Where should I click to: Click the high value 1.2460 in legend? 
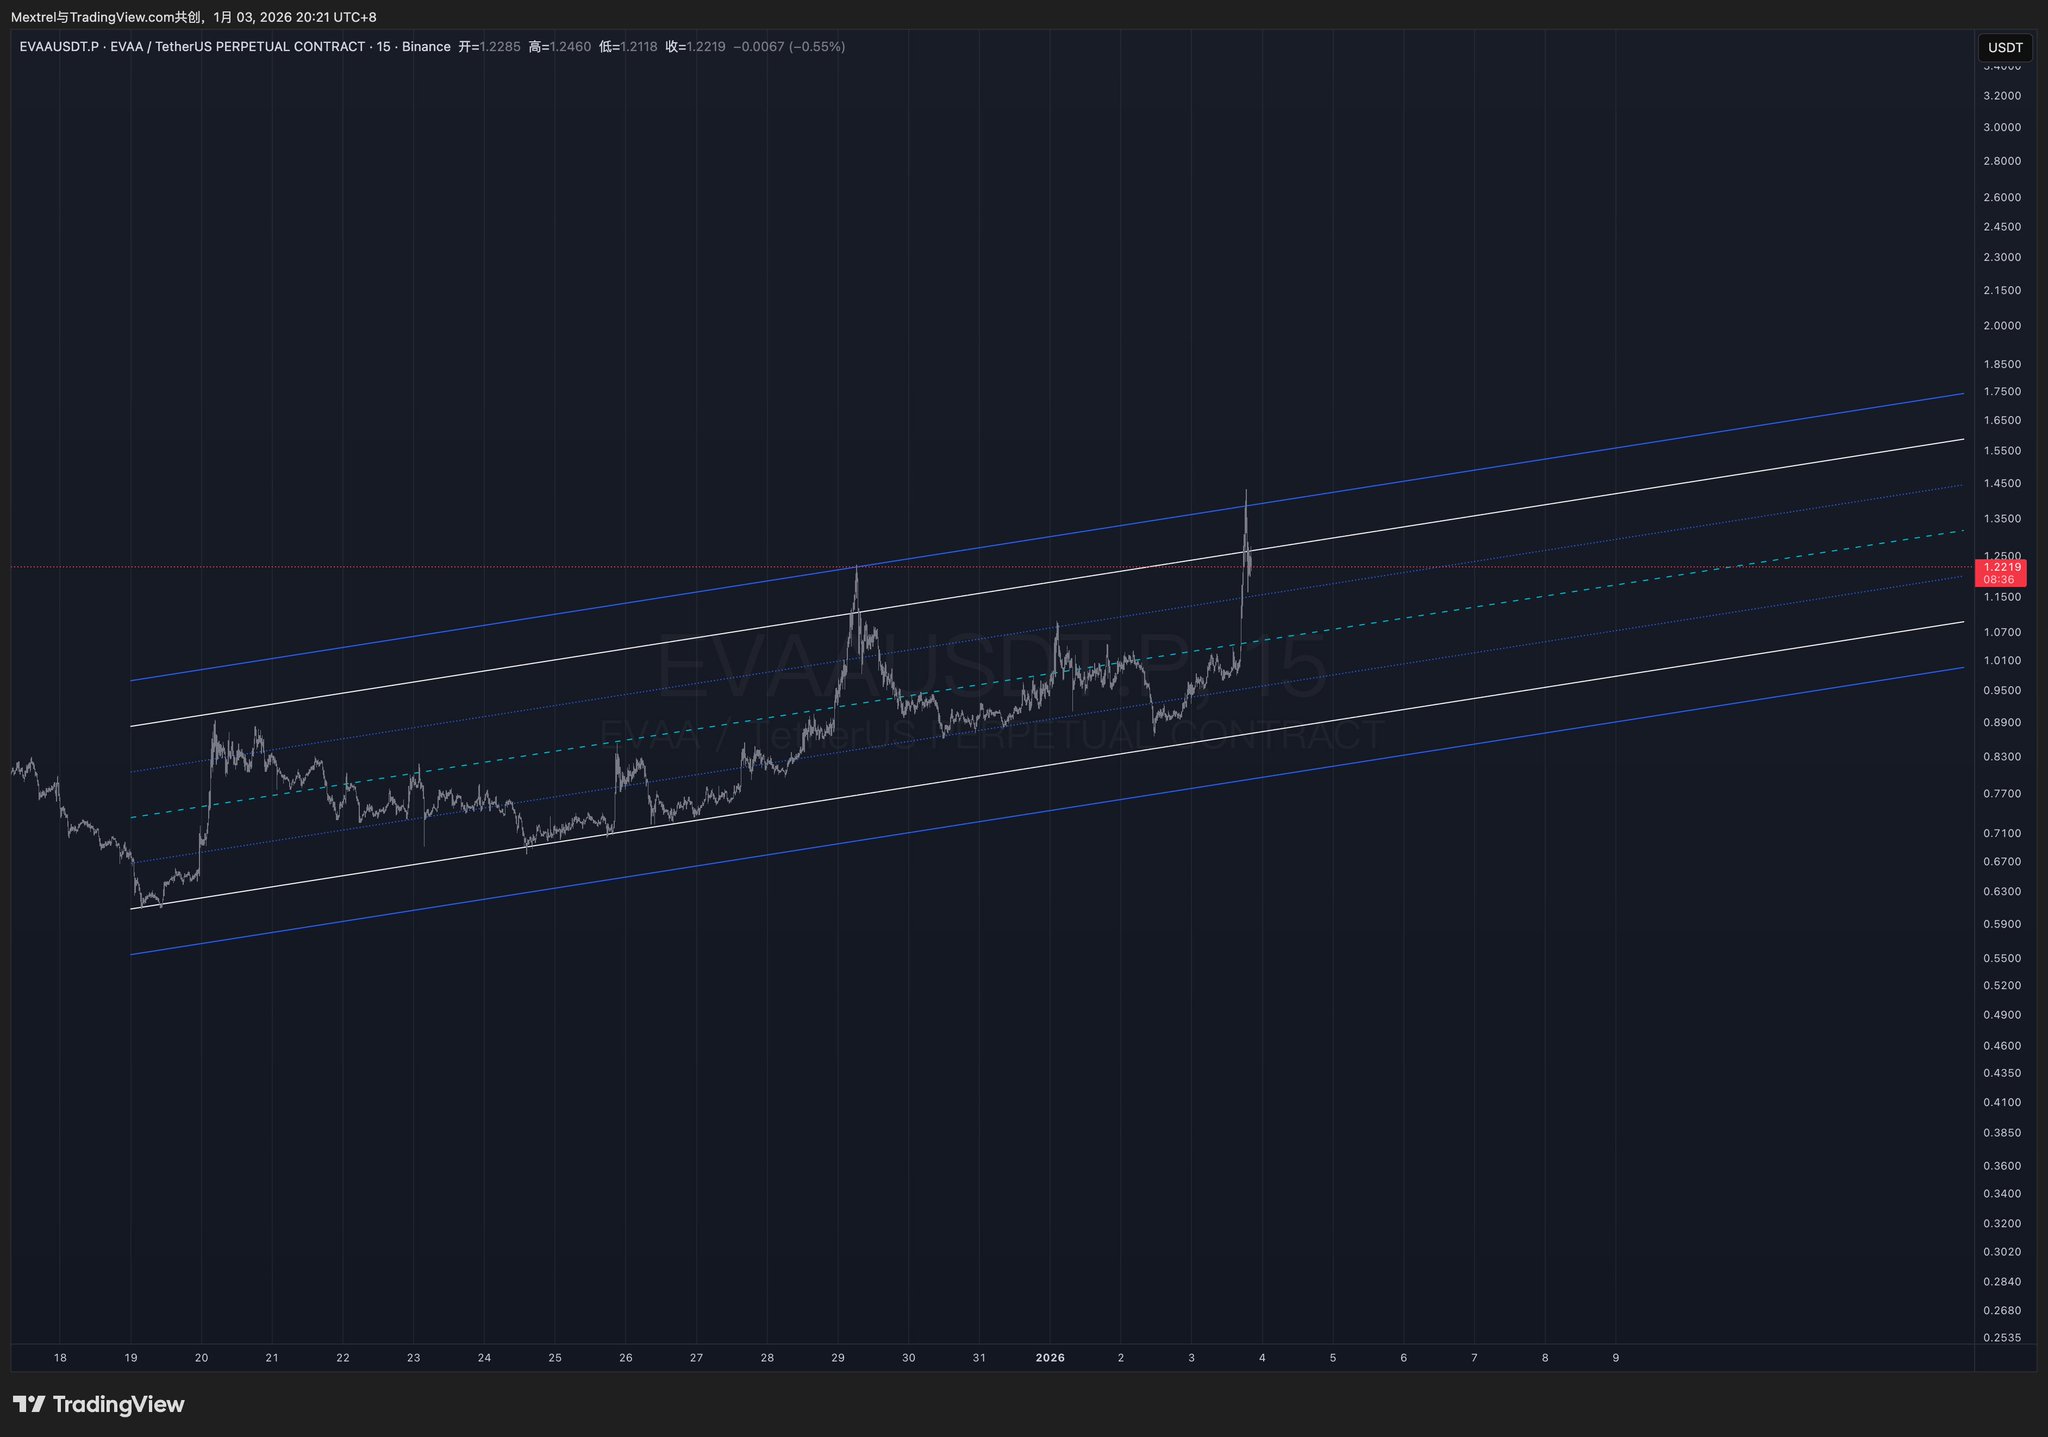pyautogui.click(x=570, y=47)
